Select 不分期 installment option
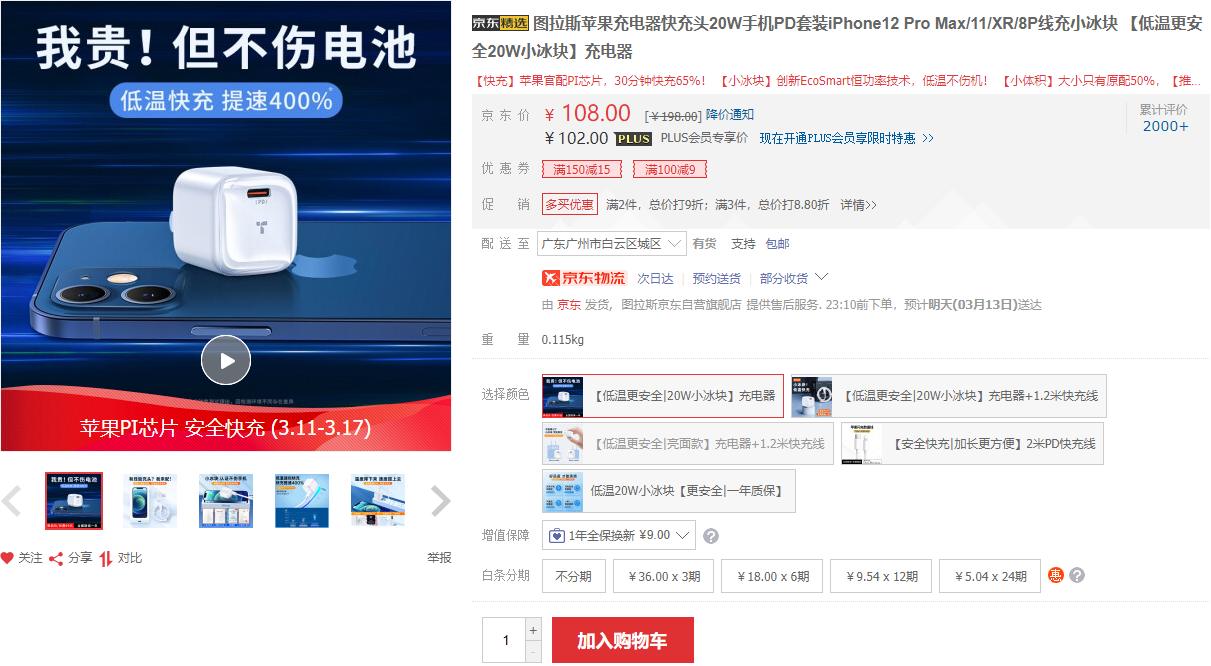1211x666 pixels. tap(574, 576)
